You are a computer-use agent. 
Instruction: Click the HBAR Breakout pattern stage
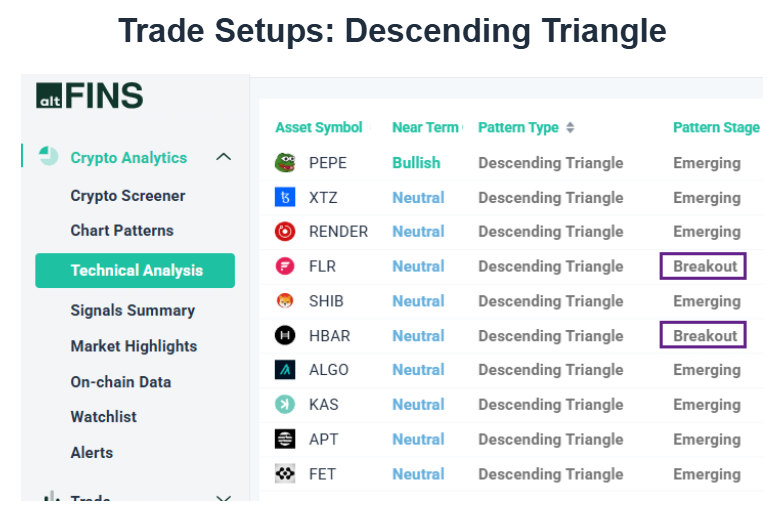705,336
